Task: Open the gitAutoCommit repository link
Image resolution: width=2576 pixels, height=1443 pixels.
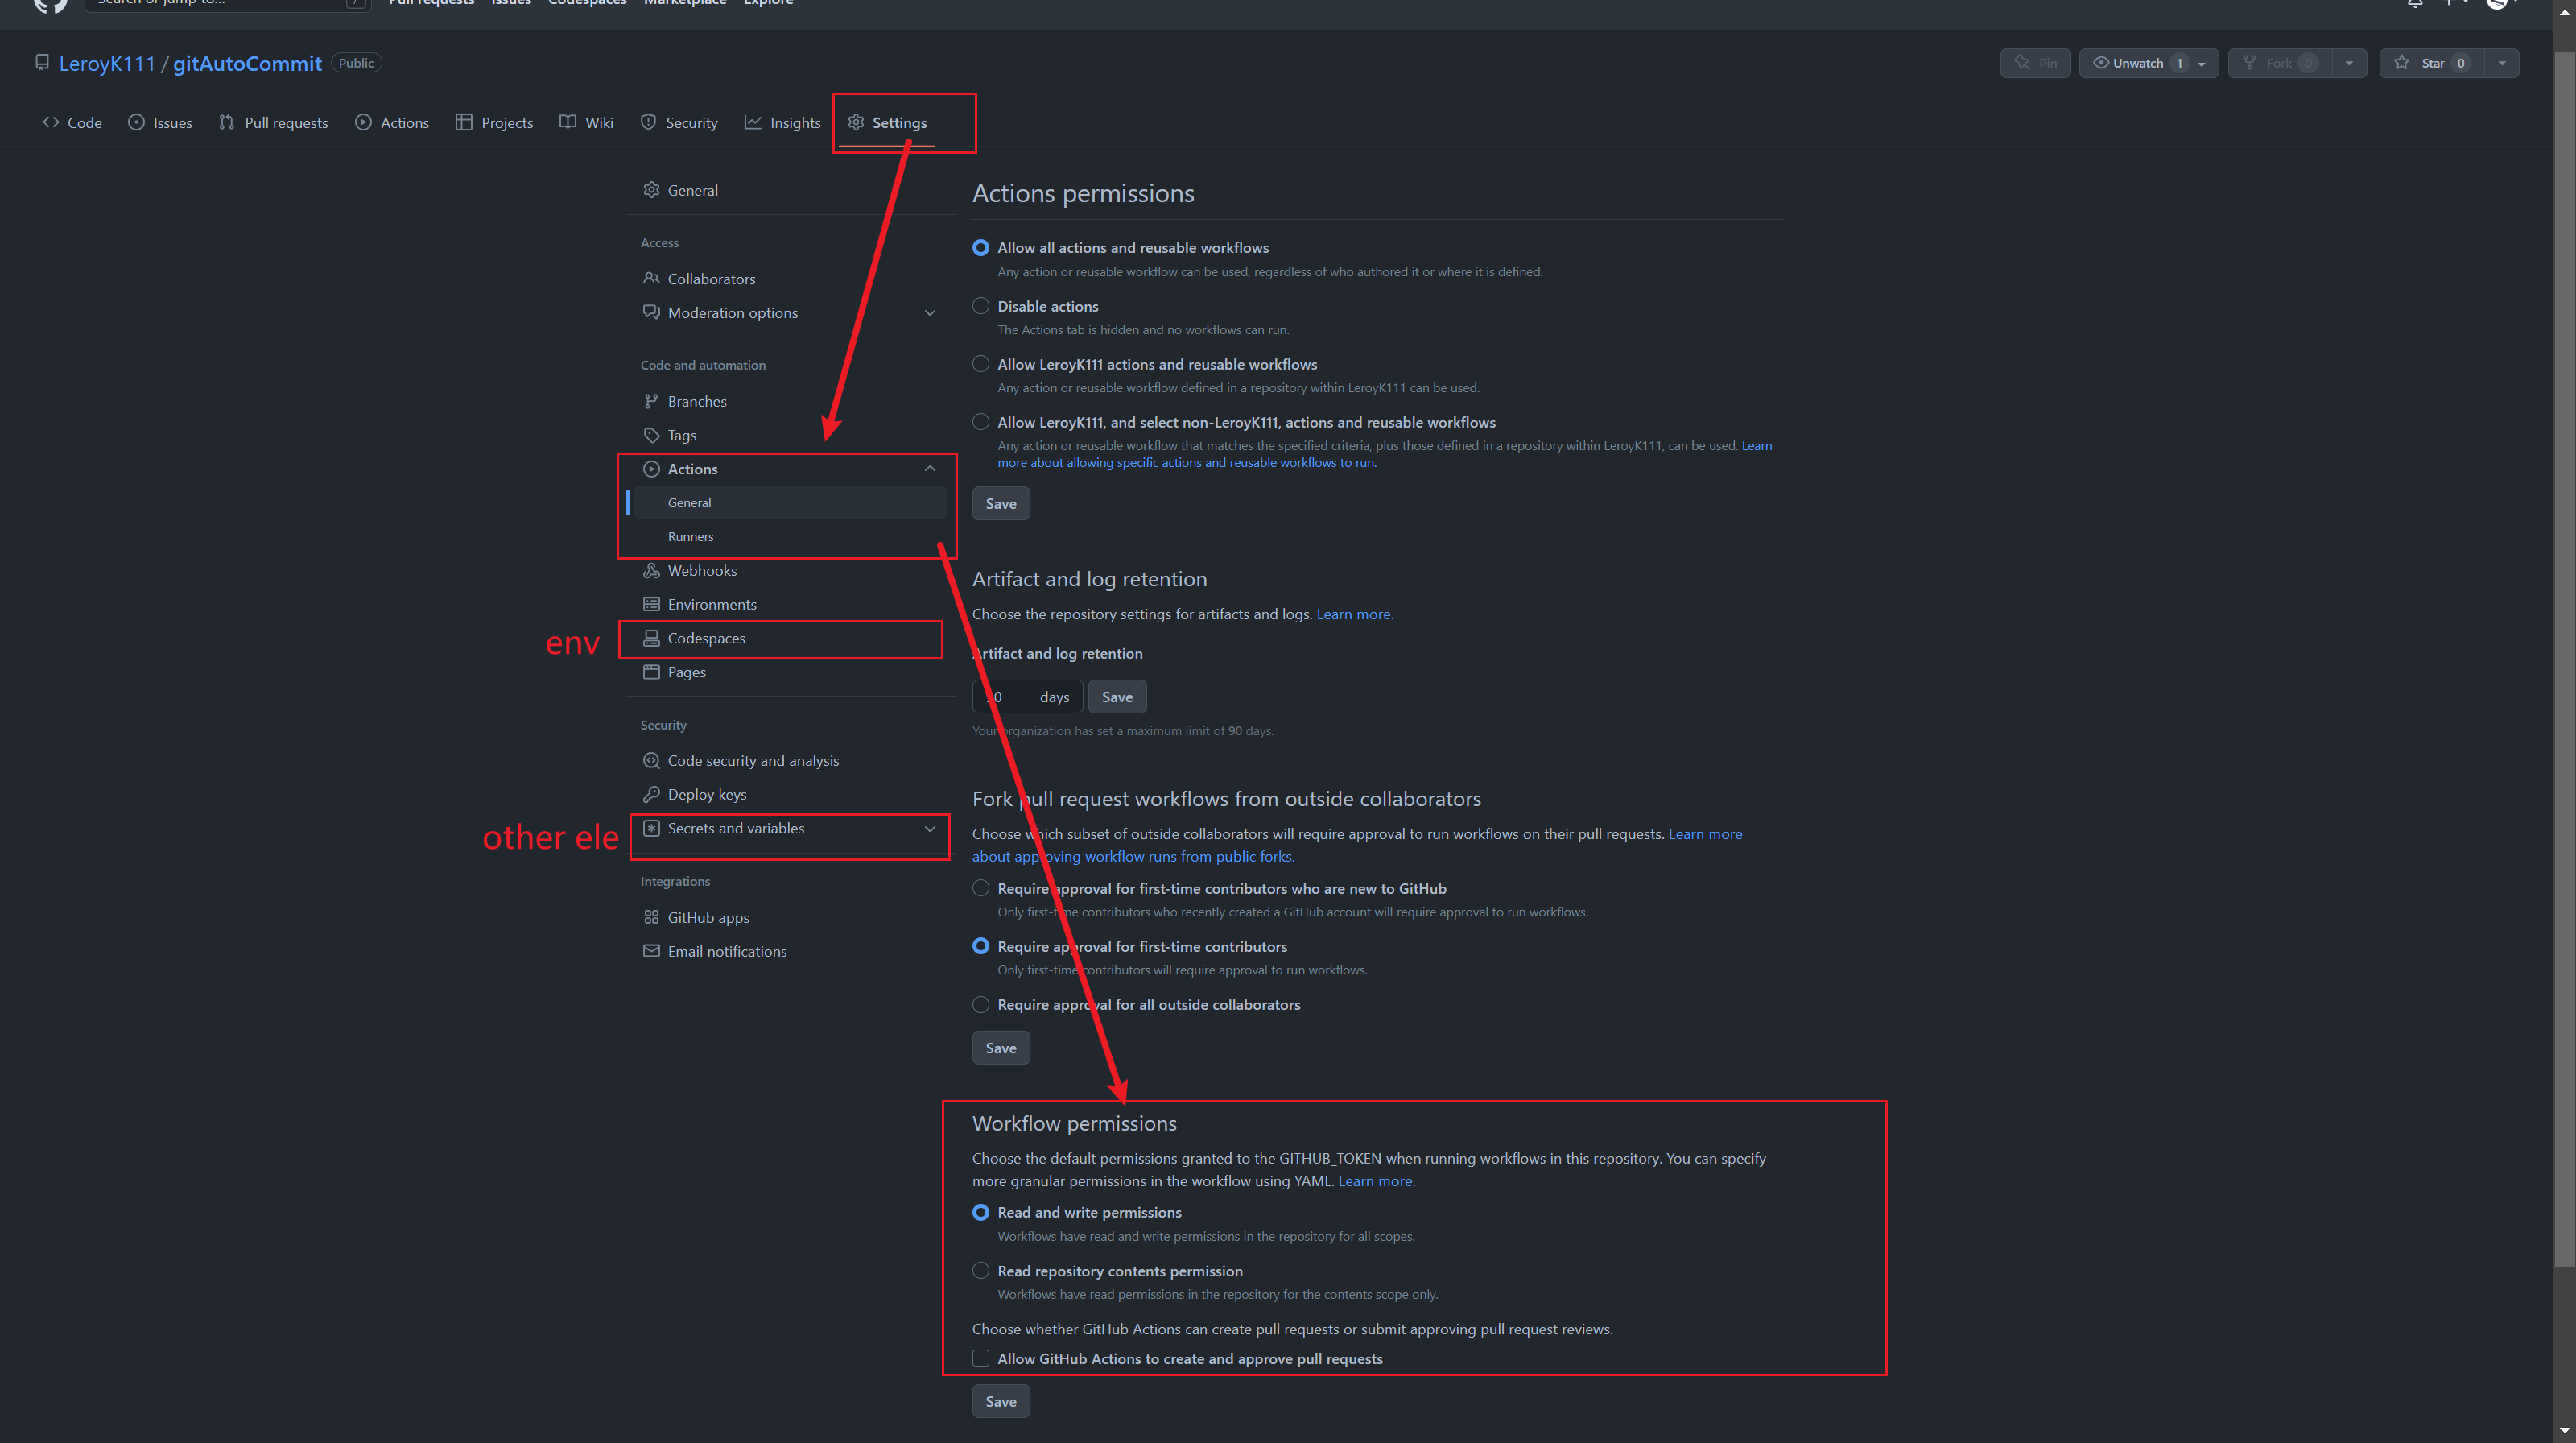Action: pos(247,63)
